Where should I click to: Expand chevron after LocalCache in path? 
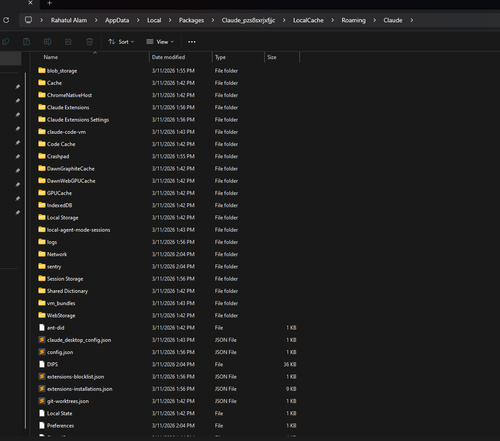(x=332, y=20)
